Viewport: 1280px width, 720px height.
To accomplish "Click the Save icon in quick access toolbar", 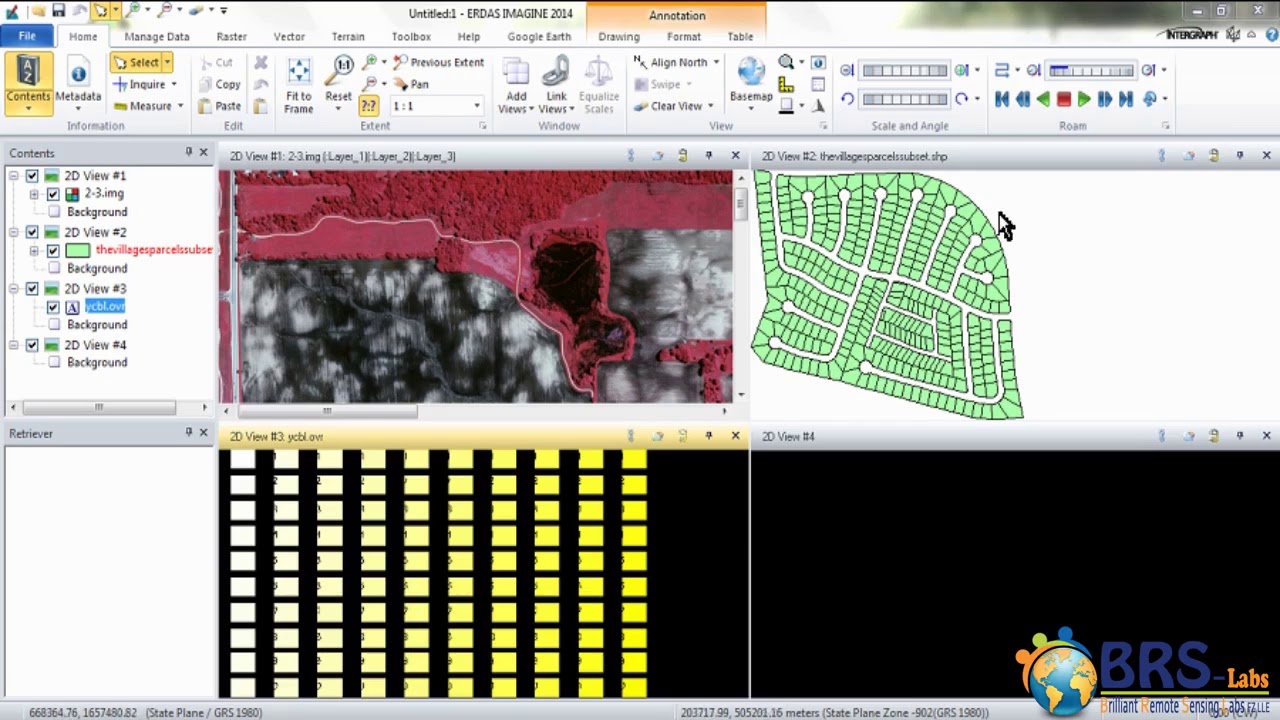I will 59,11.
